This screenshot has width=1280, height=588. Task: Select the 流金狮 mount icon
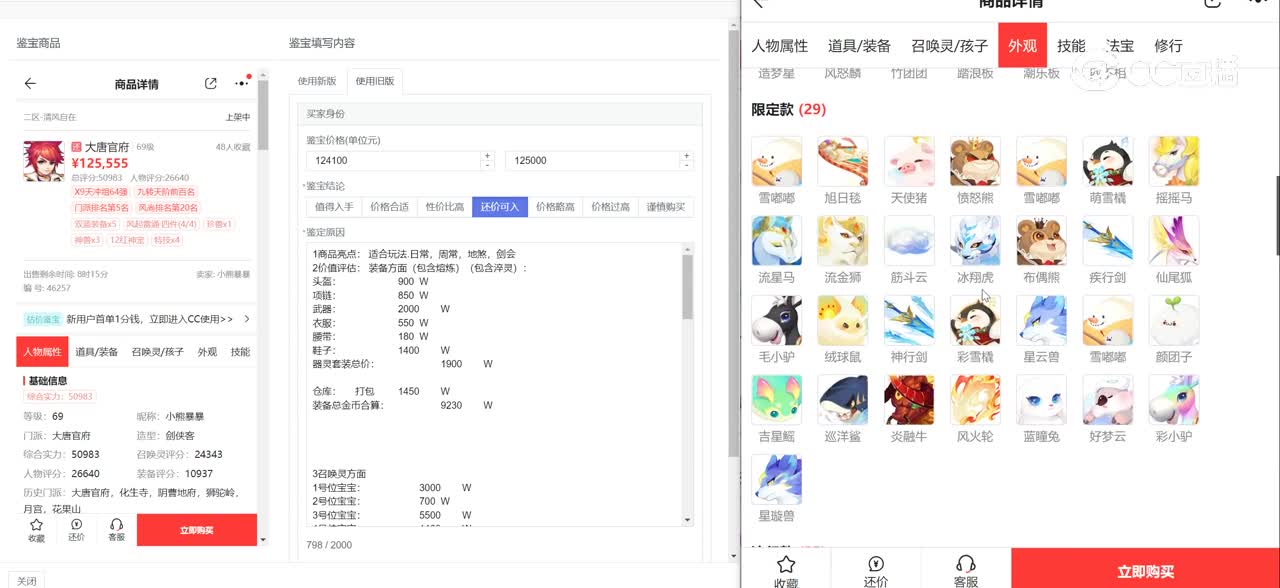pyautogui.click(x=843, y=241)
